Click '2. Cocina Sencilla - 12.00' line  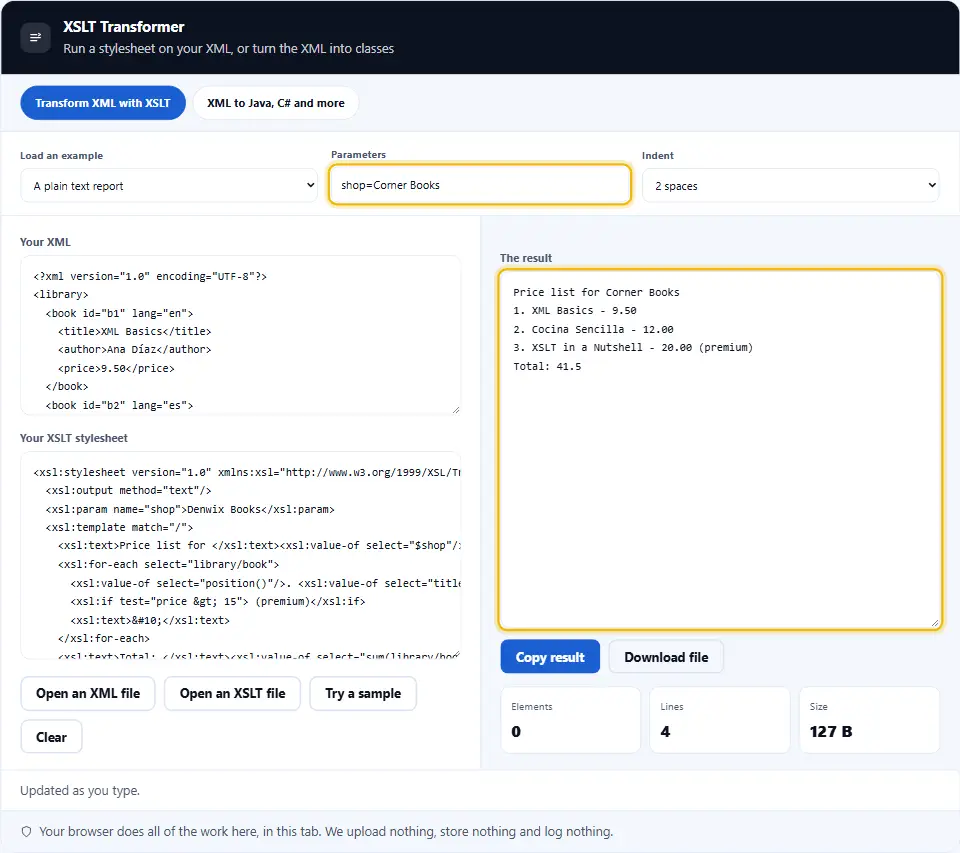pyautogui.click(x=593, y=329)
